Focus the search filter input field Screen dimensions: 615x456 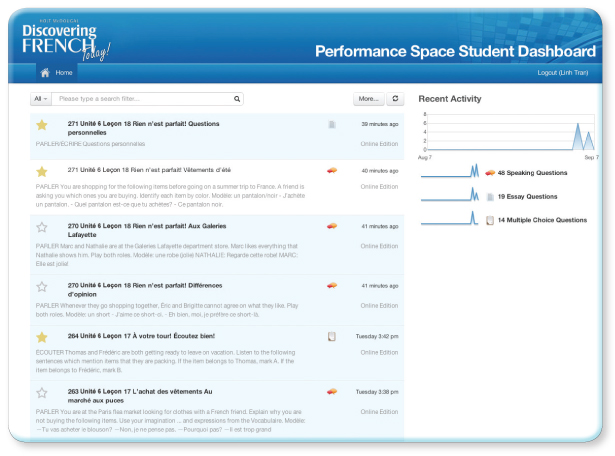click(142, 99)
